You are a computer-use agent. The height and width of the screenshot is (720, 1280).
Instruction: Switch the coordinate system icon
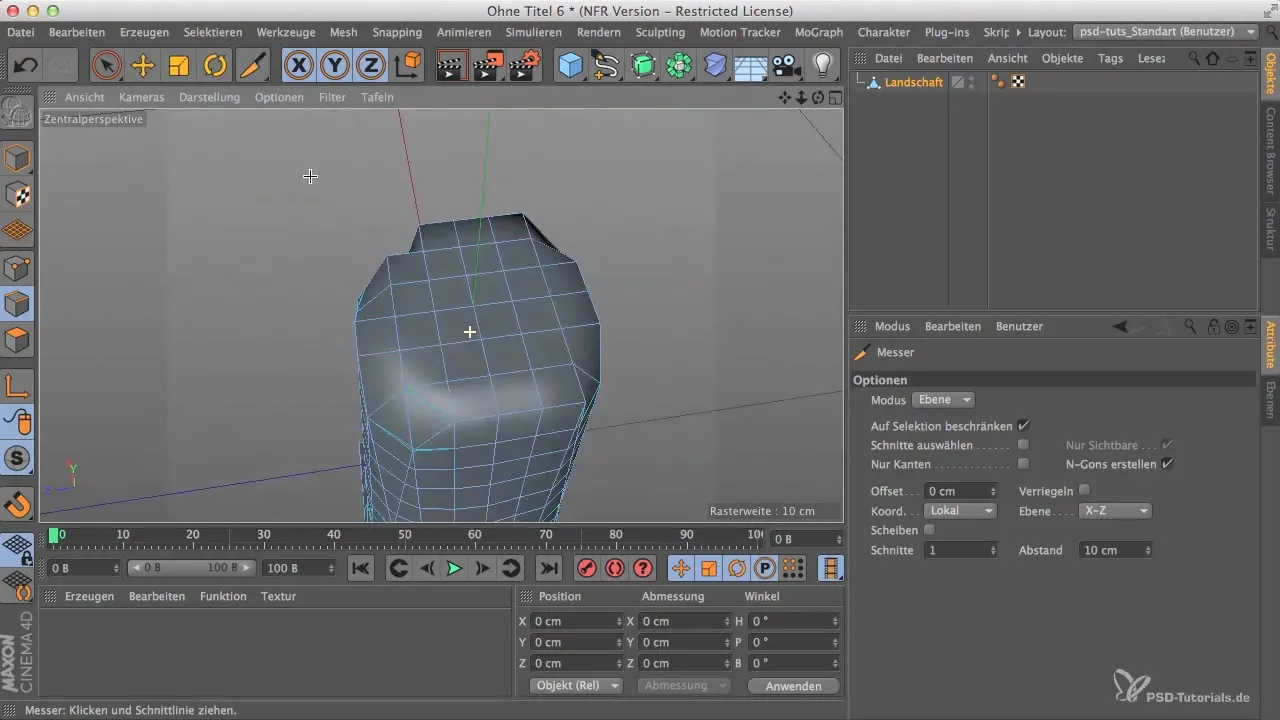[408, 66]
